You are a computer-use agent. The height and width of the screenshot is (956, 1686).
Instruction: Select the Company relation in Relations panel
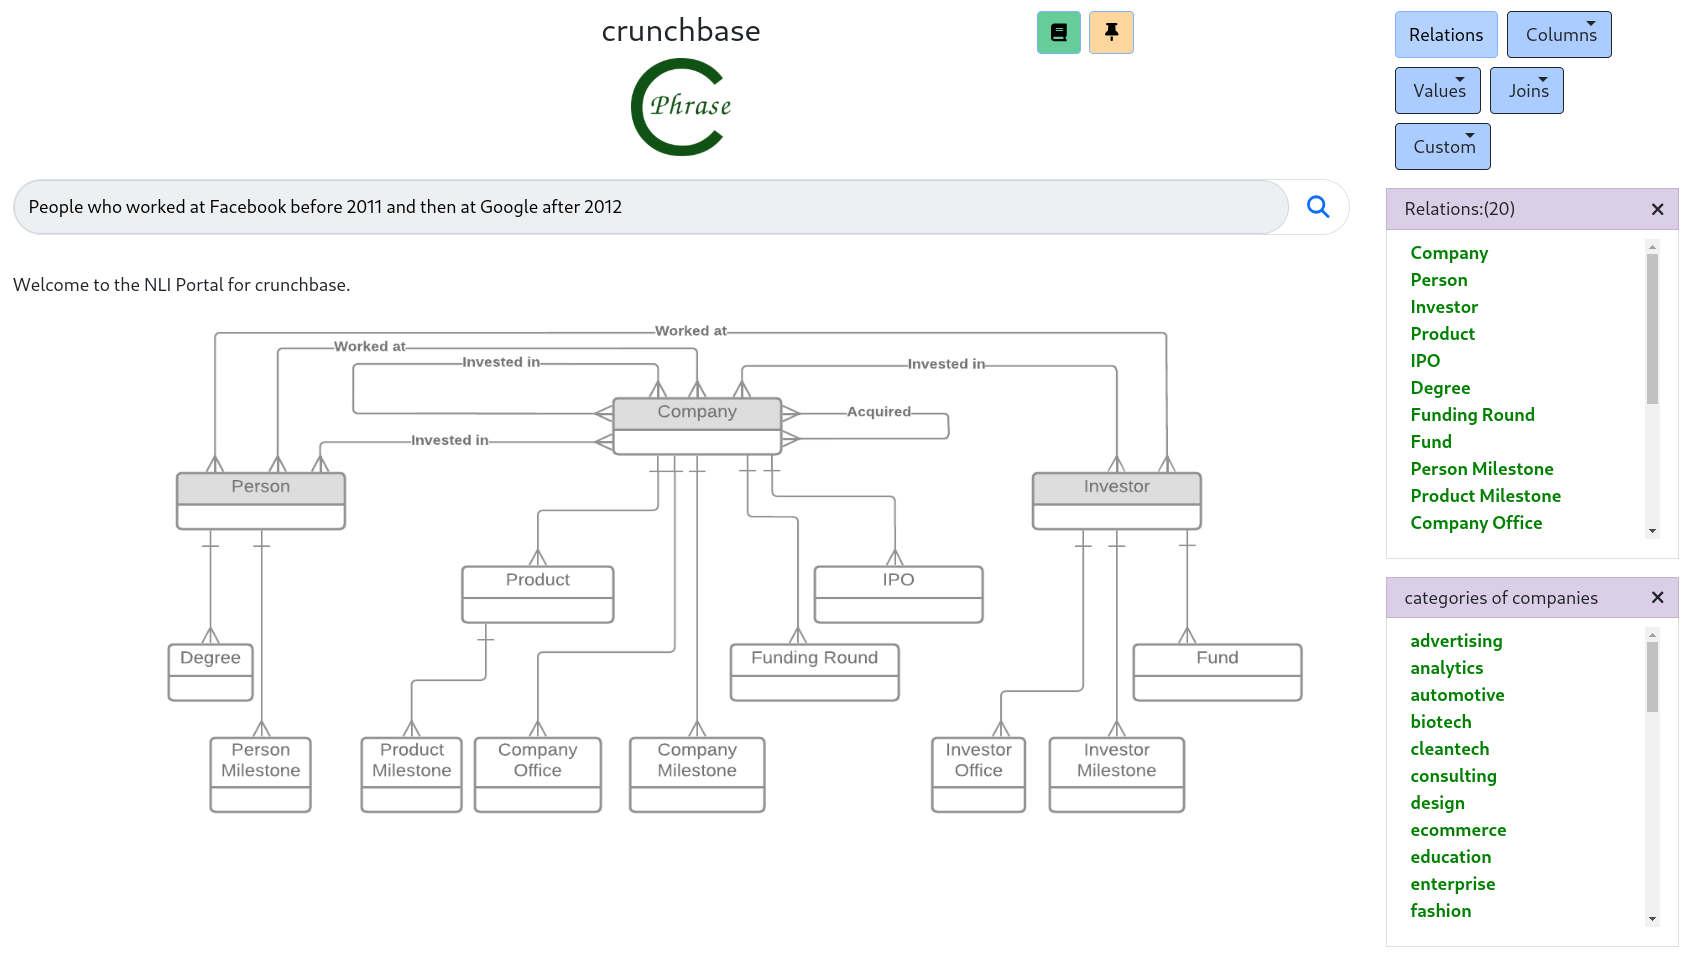(1449, 253)
